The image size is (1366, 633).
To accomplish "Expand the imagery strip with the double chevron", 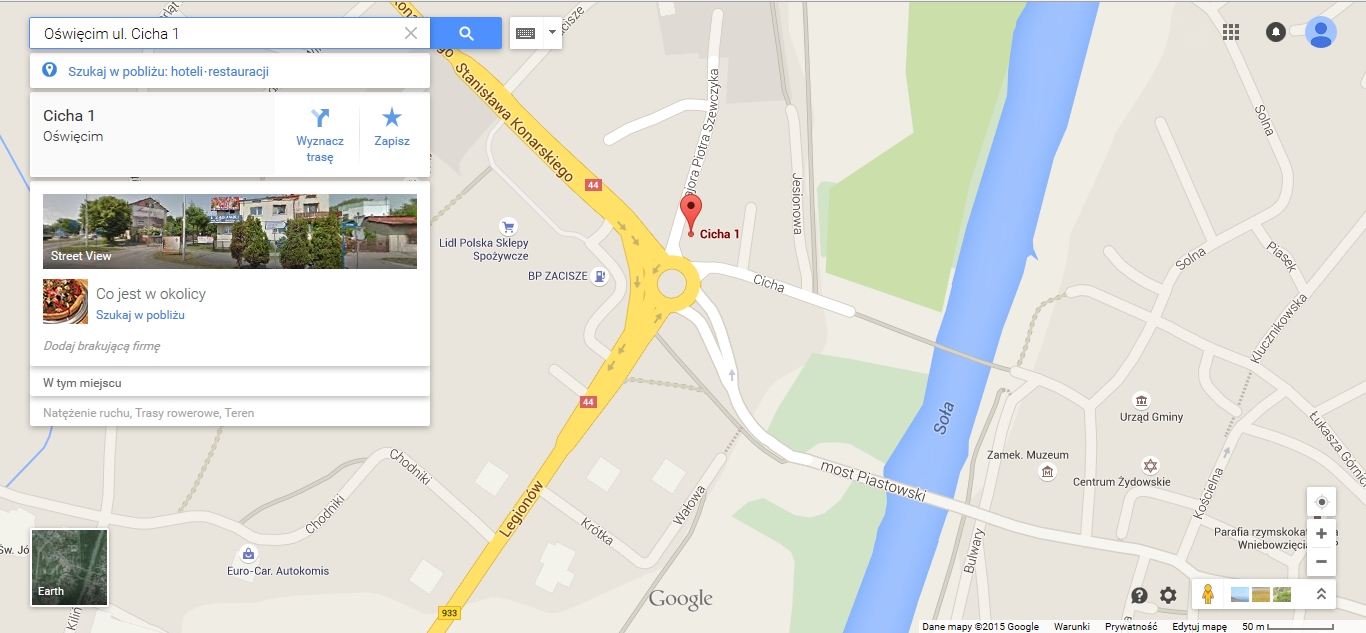I will 1321,594.
